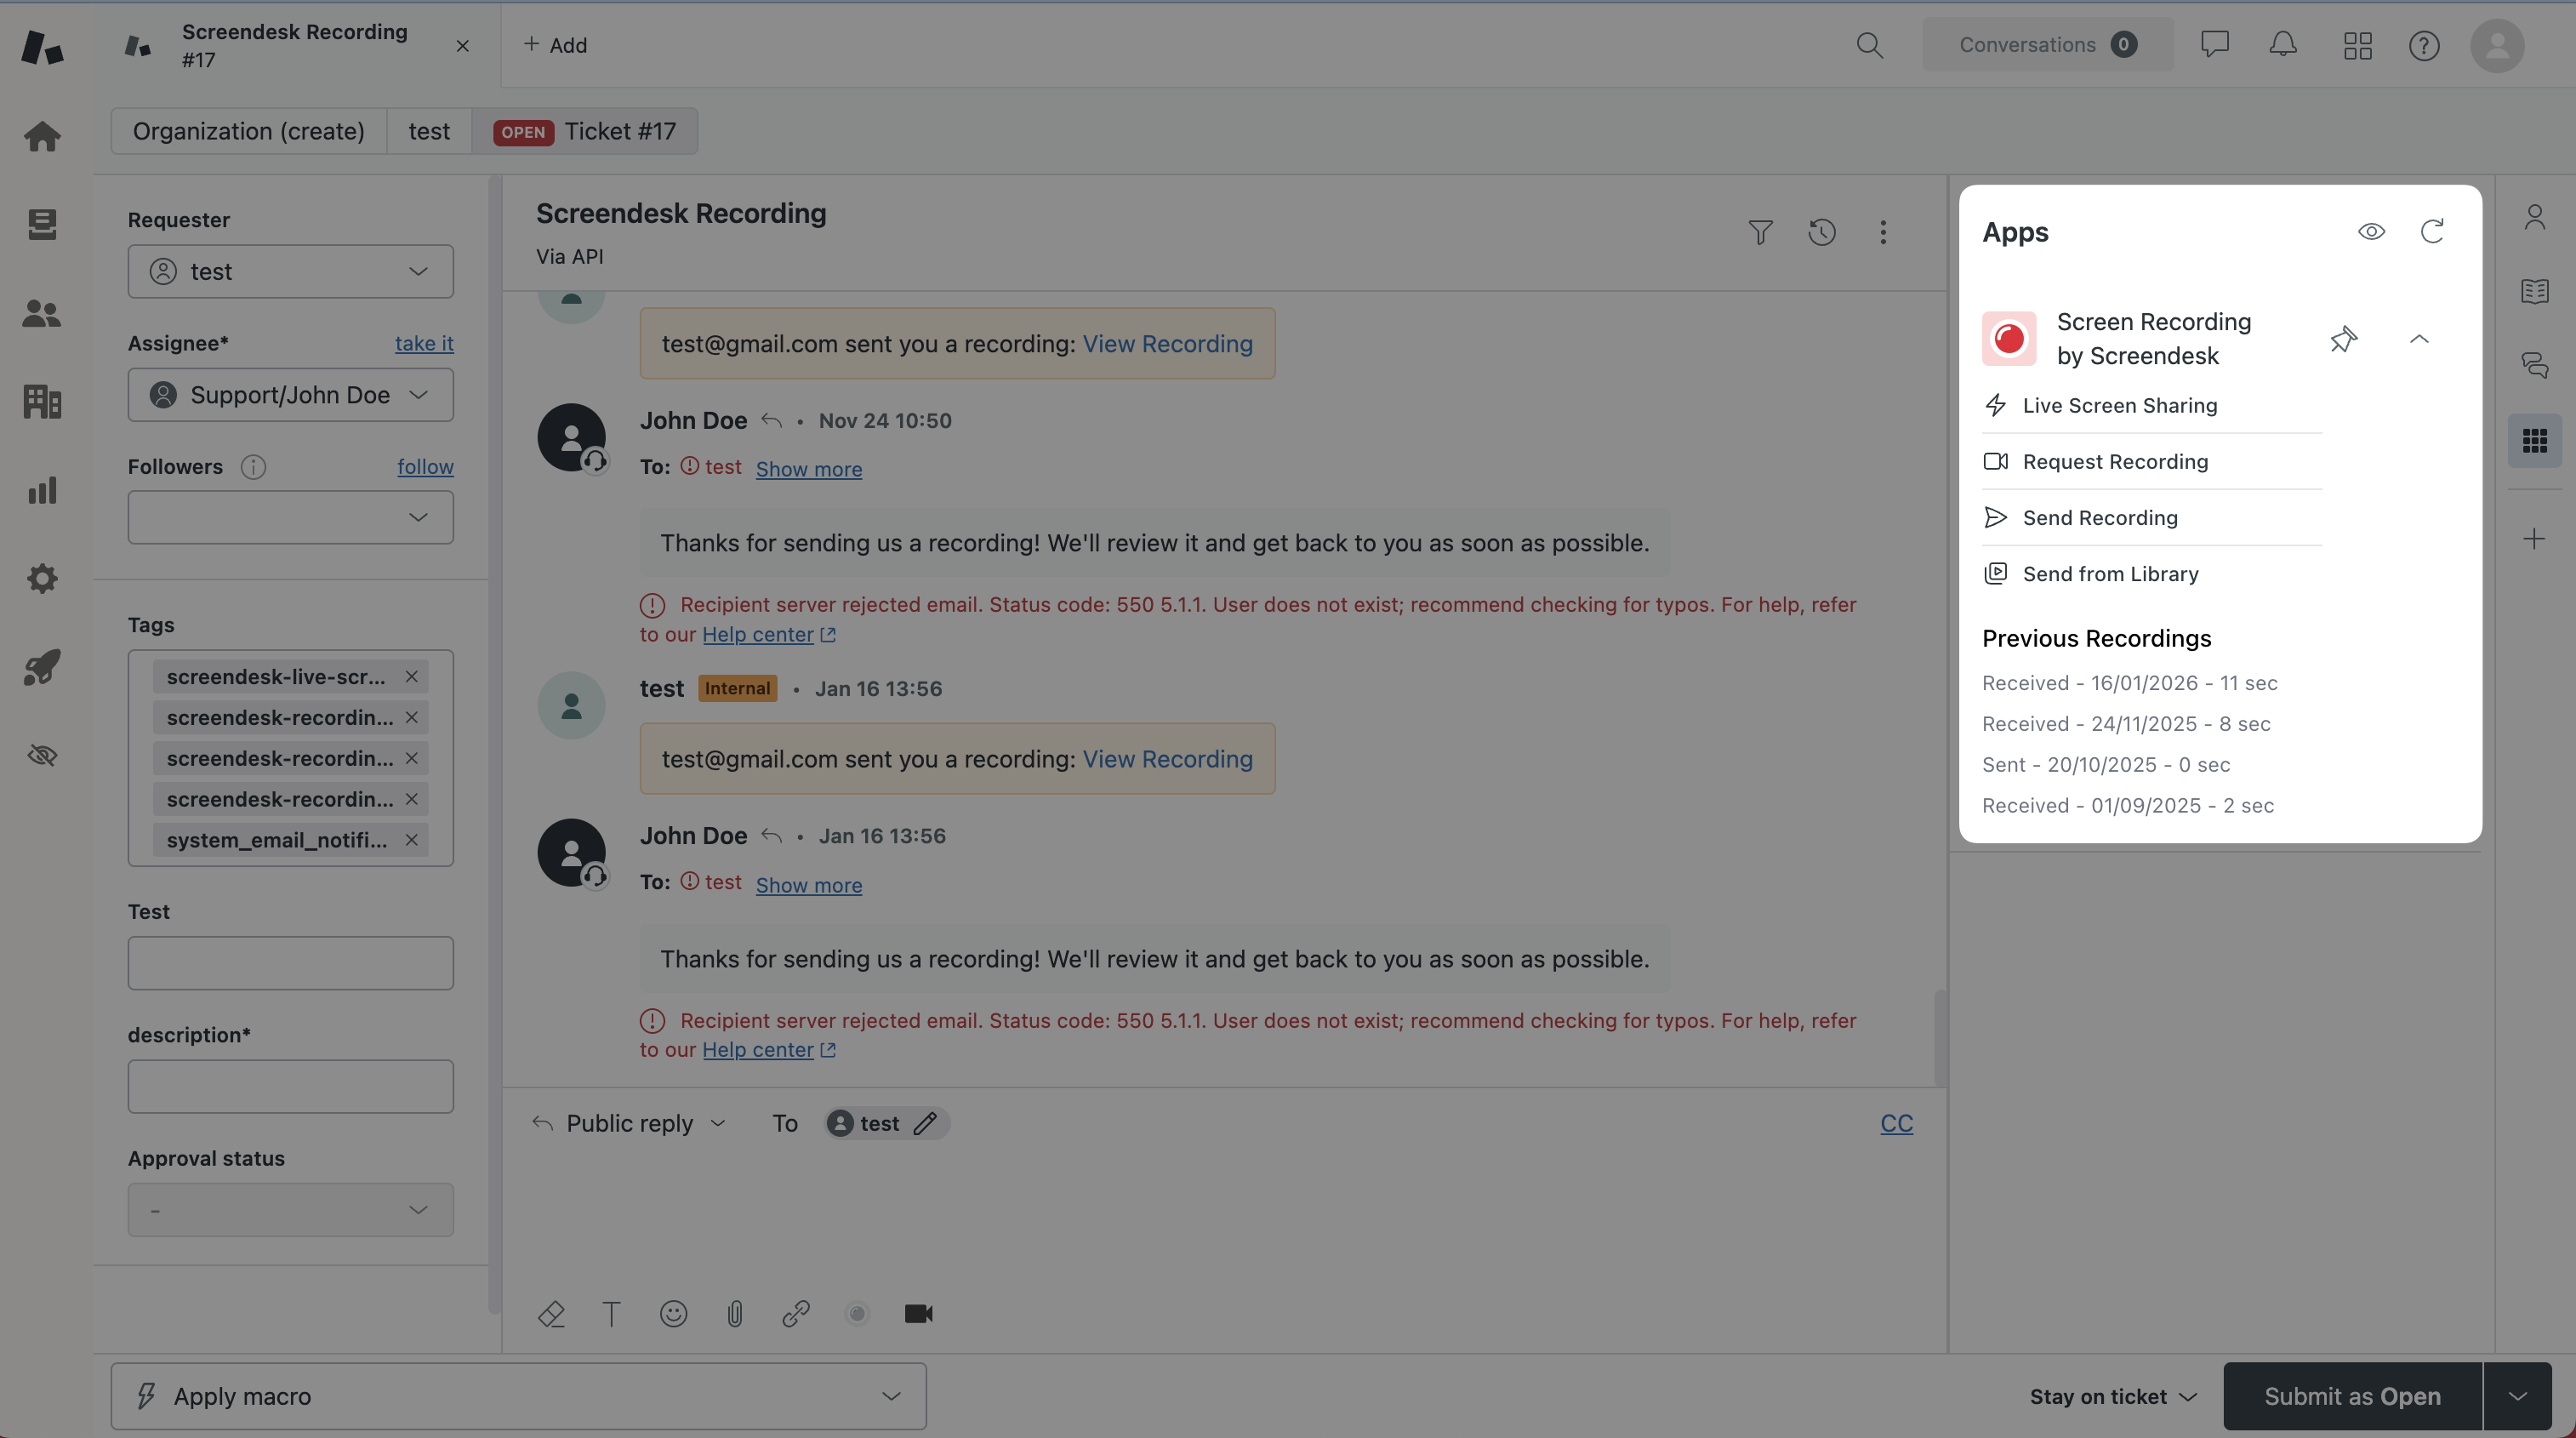Screen dimensions: 2576x1438
Task: Pin the Screen Recording by Screendesk app
Action: coord(2343,339)
